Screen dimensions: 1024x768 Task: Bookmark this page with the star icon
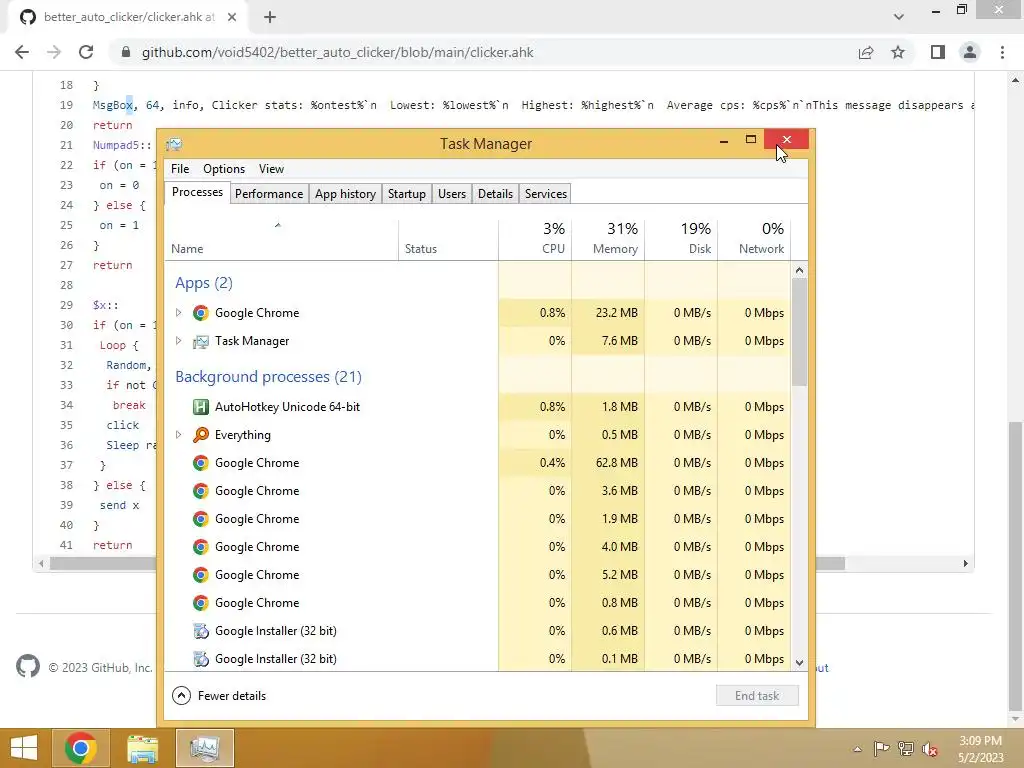898,52
